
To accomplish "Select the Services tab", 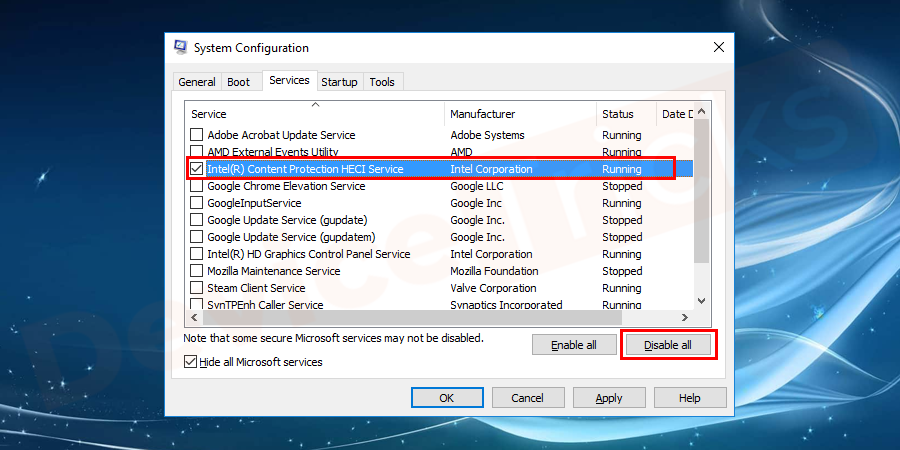I will [289, 80].
